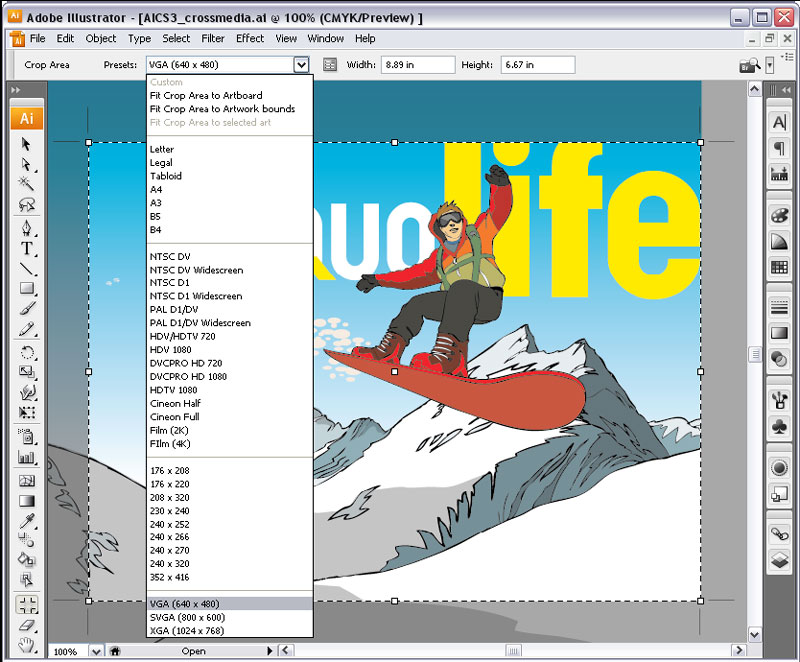
Task: Open the Presets dropdown arrow
Action: coord(301,65)
